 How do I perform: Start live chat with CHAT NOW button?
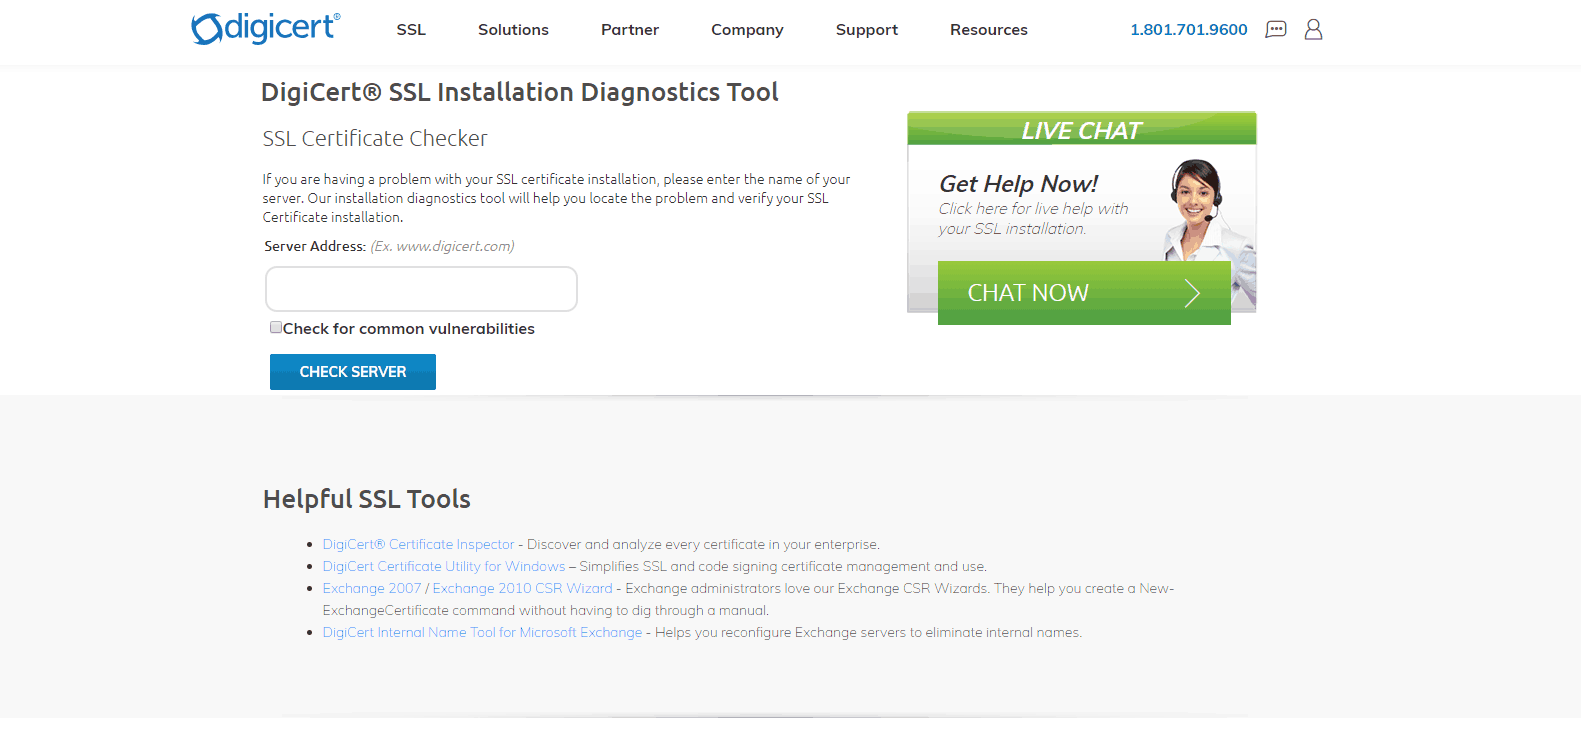click(x=1084, y=293)
